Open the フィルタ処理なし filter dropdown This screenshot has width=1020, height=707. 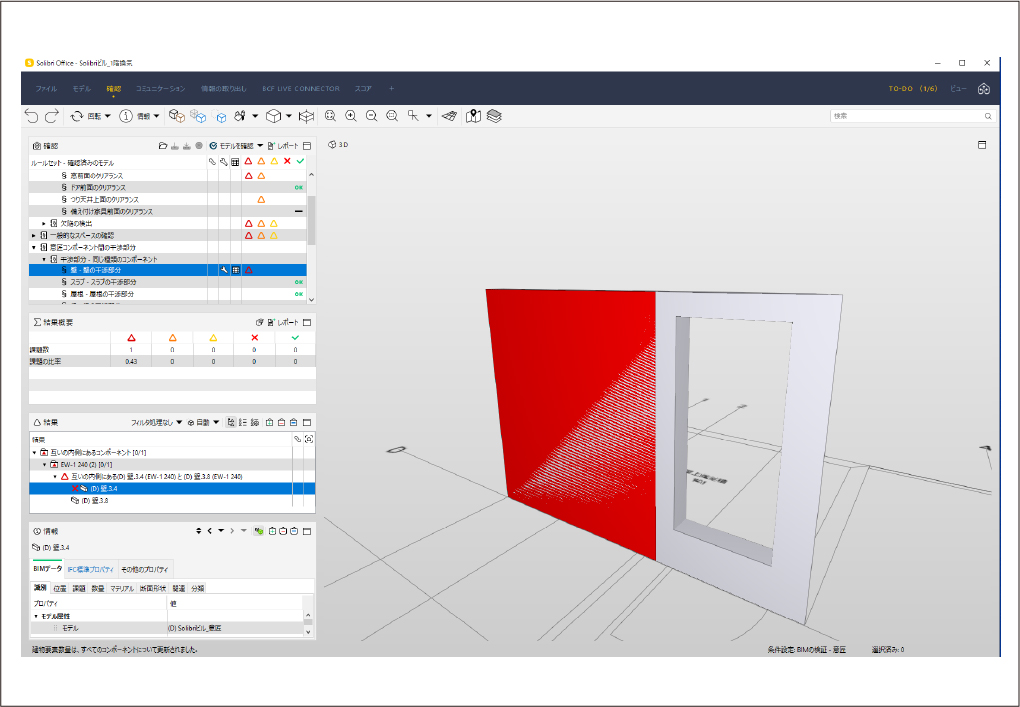tap(157, 423)
